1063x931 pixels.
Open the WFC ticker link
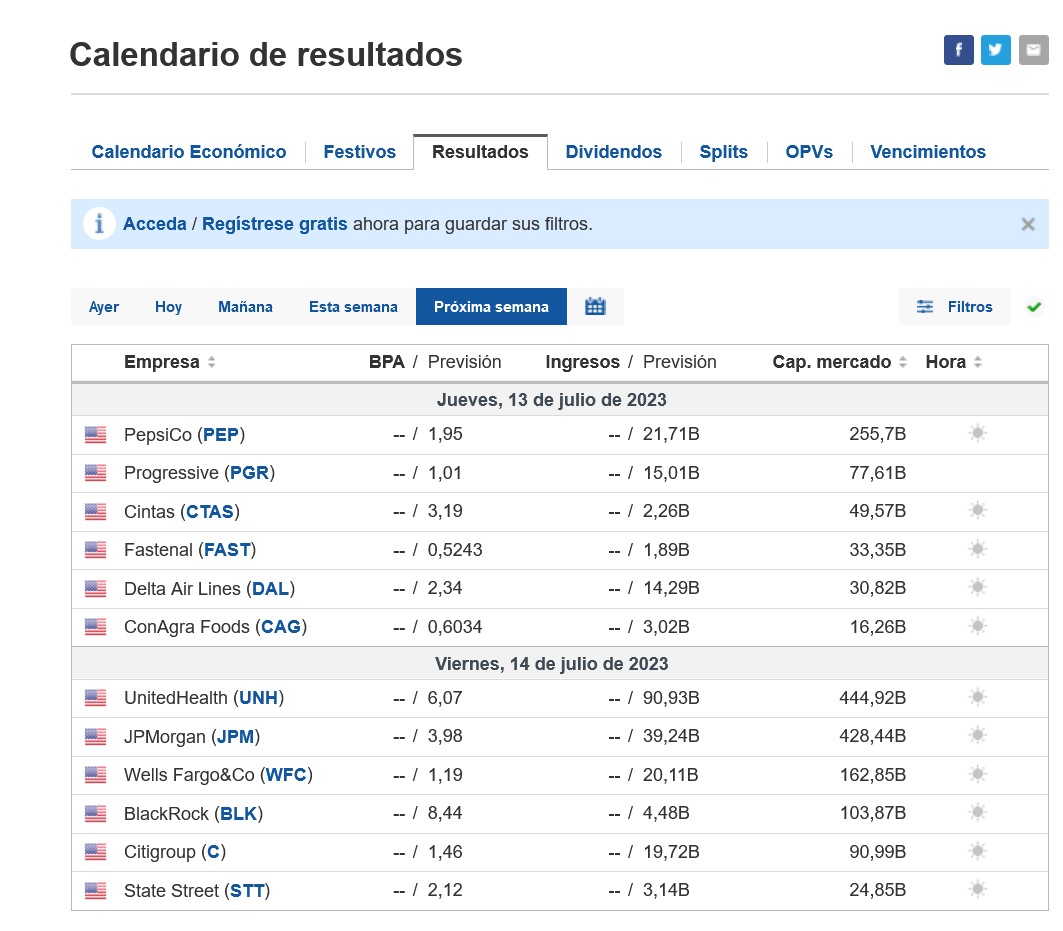click(x=286, y=775)
